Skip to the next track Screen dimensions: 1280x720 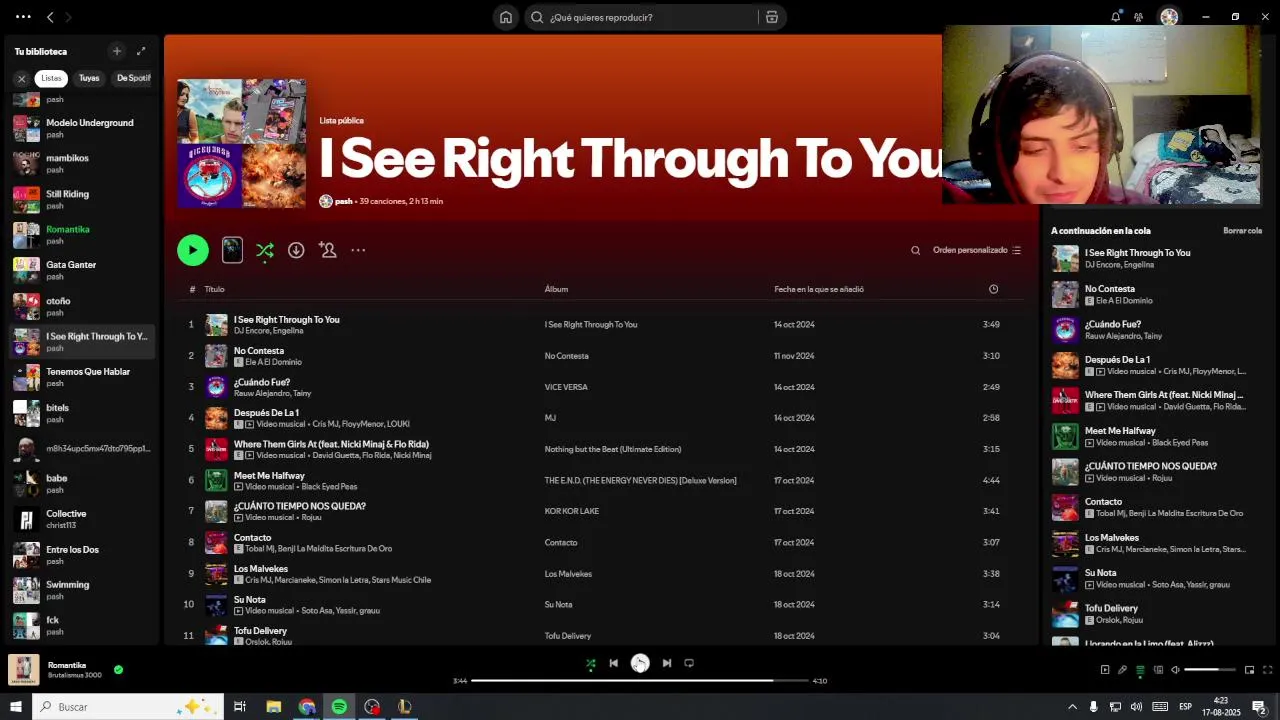point(667,663)
